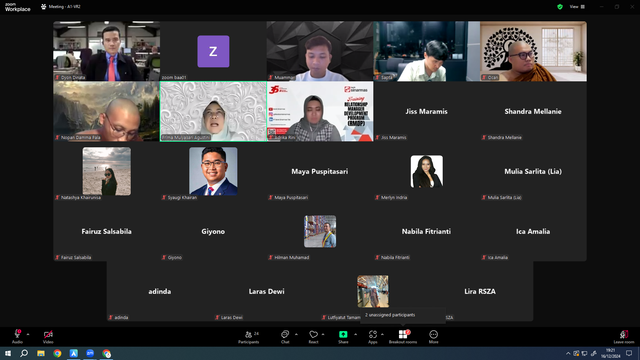Select Sapta's video tile
The image size is (640, 360).
point(426,51)
